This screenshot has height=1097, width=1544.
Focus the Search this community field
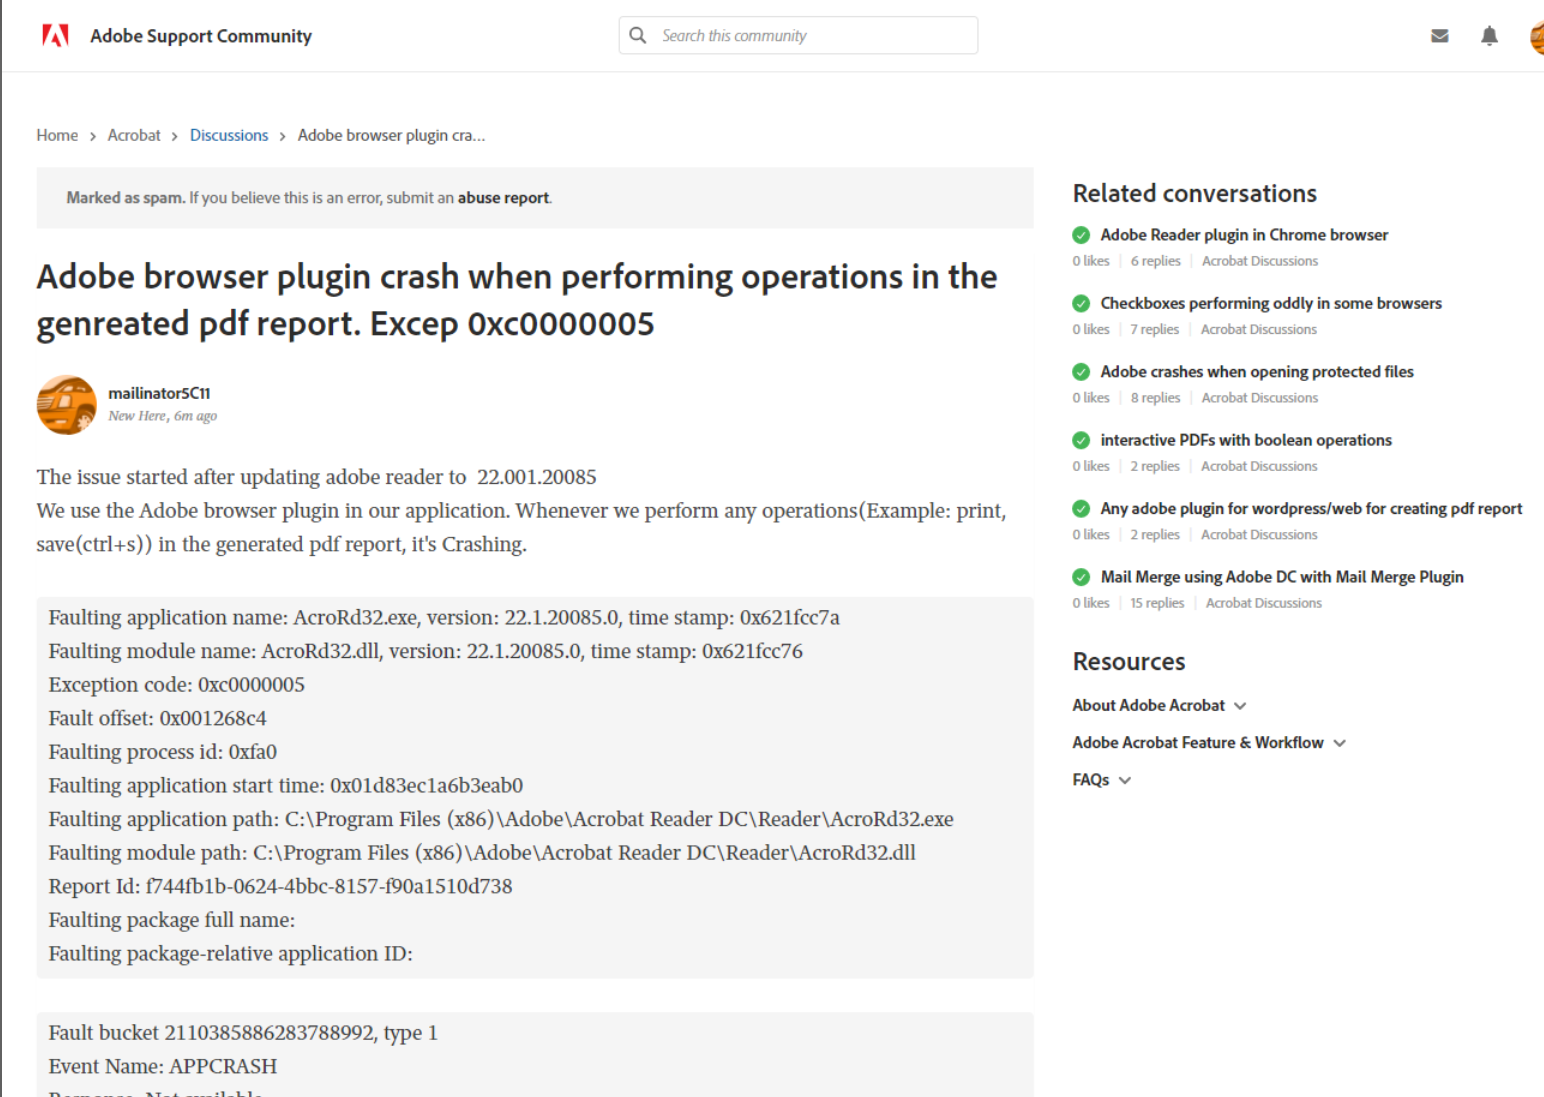click(798, 35)
